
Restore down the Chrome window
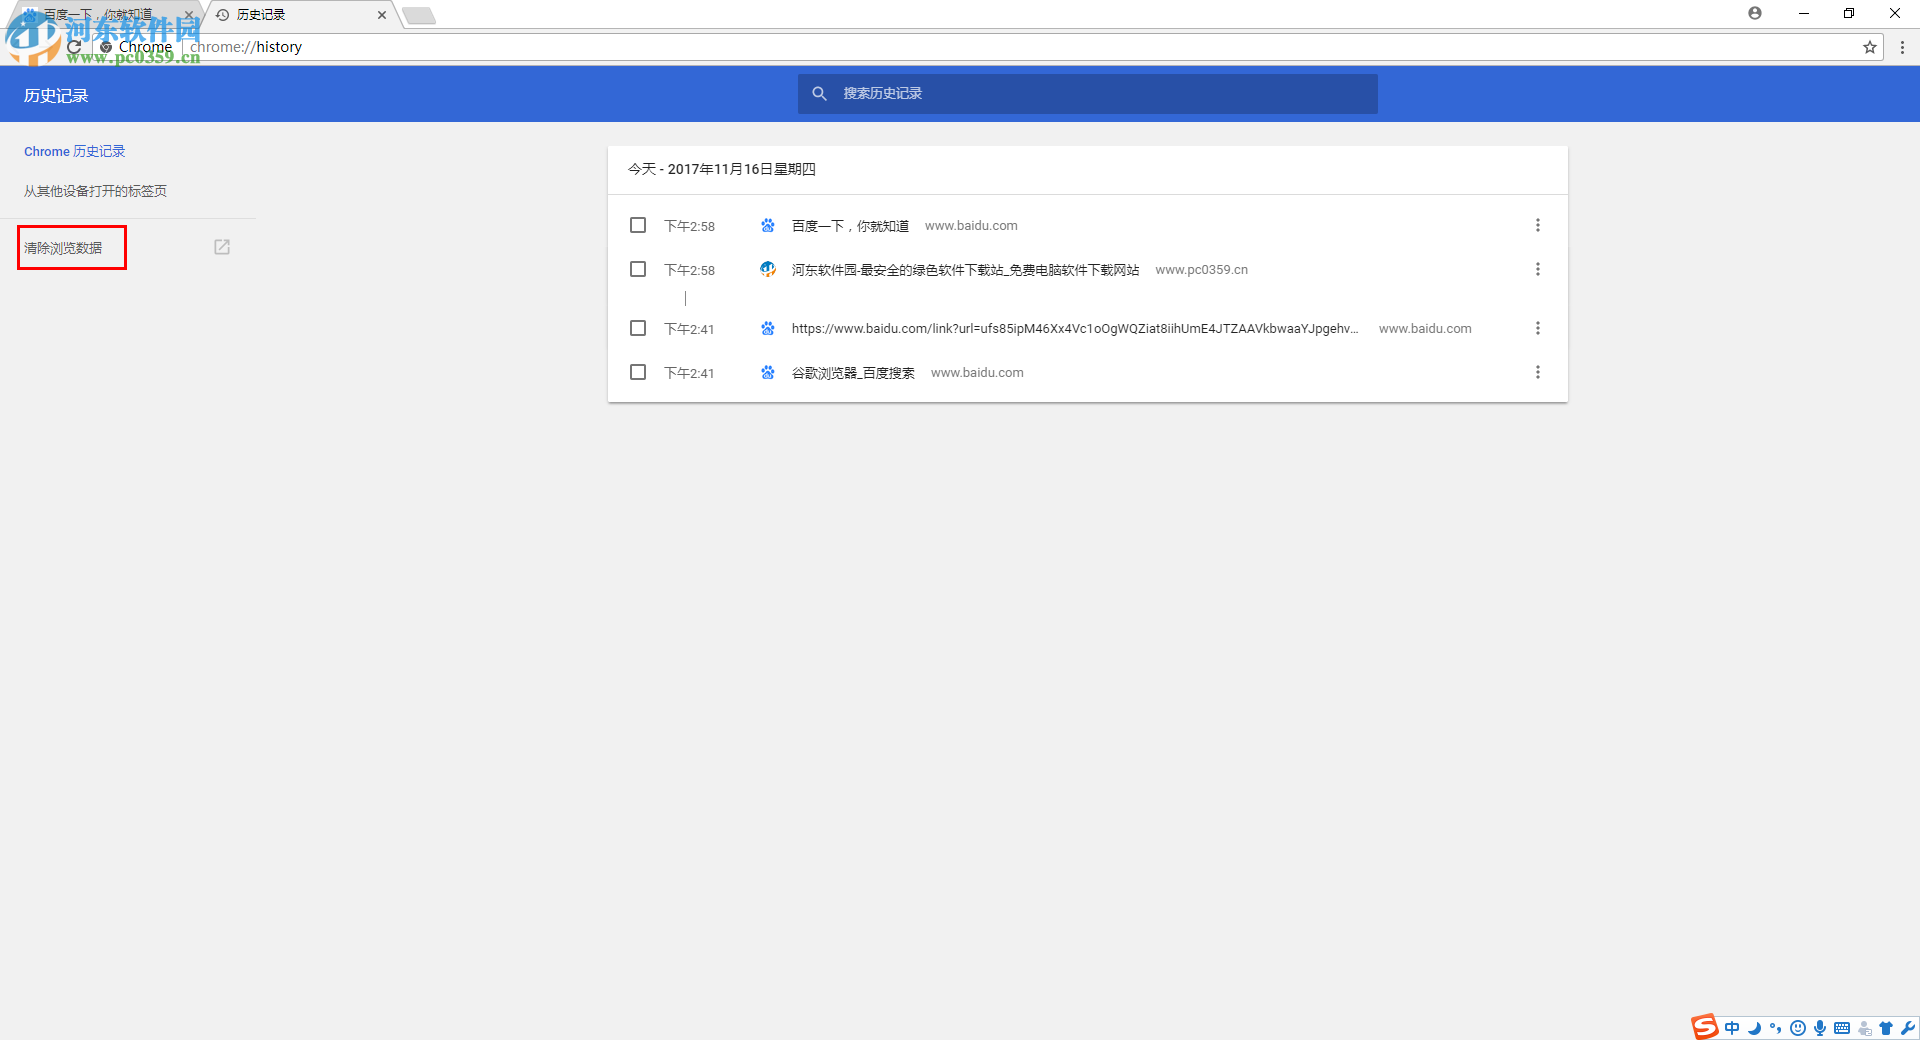(x=1849, y=13)
